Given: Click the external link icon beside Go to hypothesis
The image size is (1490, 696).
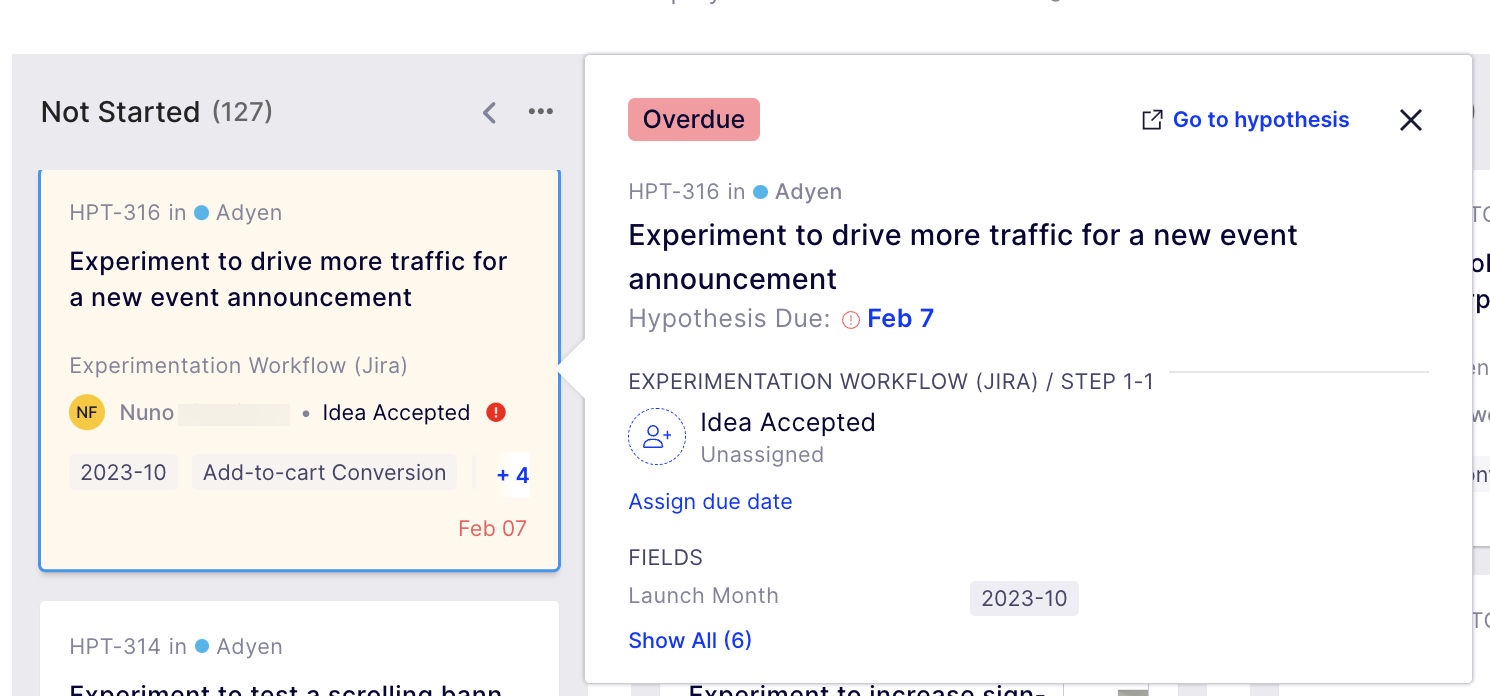Looking at the screenshot, I should tap(1152, 120).
